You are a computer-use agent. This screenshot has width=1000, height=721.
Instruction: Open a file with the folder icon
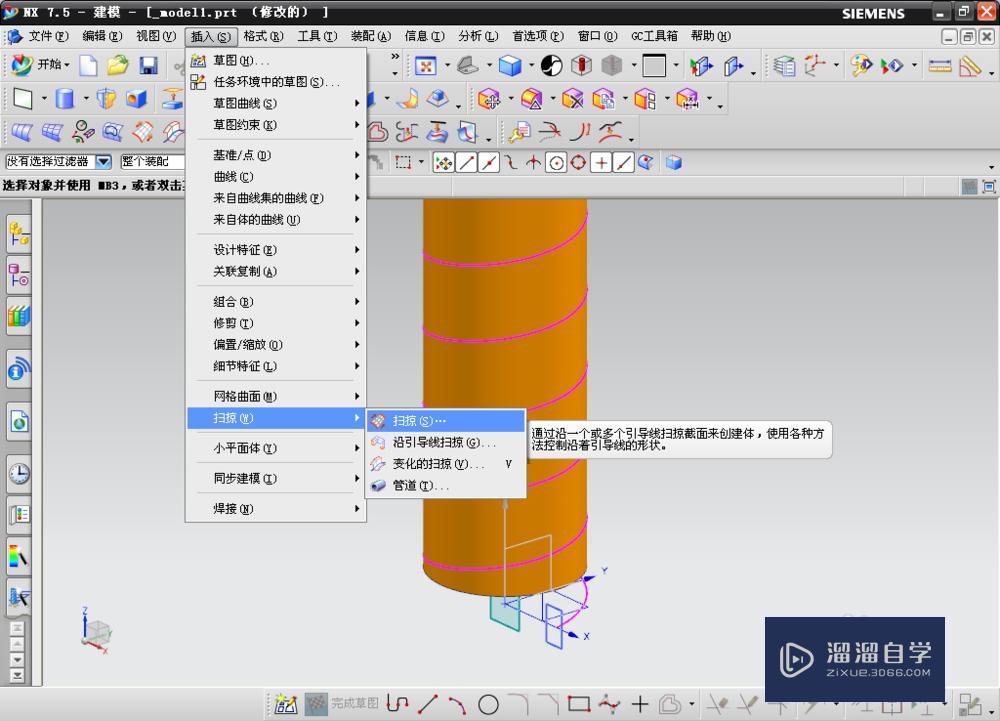coord(117,65)
